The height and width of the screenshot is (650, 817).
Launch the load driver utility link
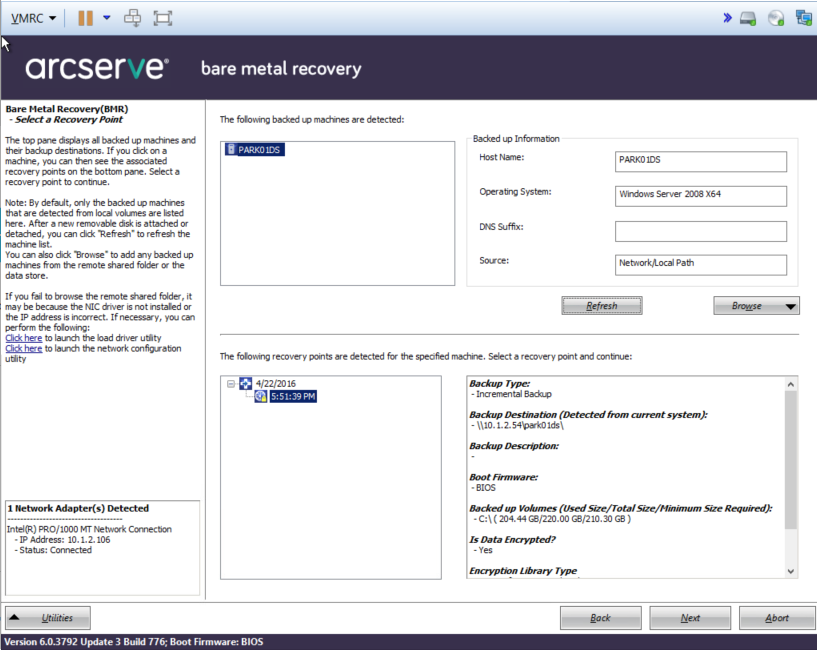pos(23,338)
